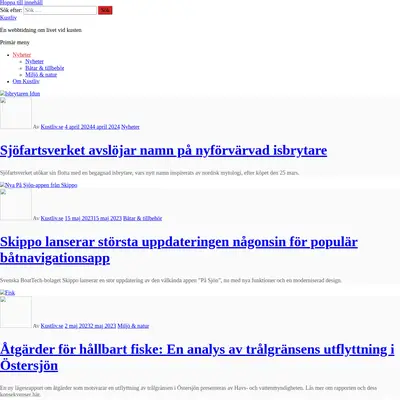Click excerpt 'Sjöfartsverket utökar sin flotta'
The width and height of the screenshot is (400, 400).
[150, 173]
